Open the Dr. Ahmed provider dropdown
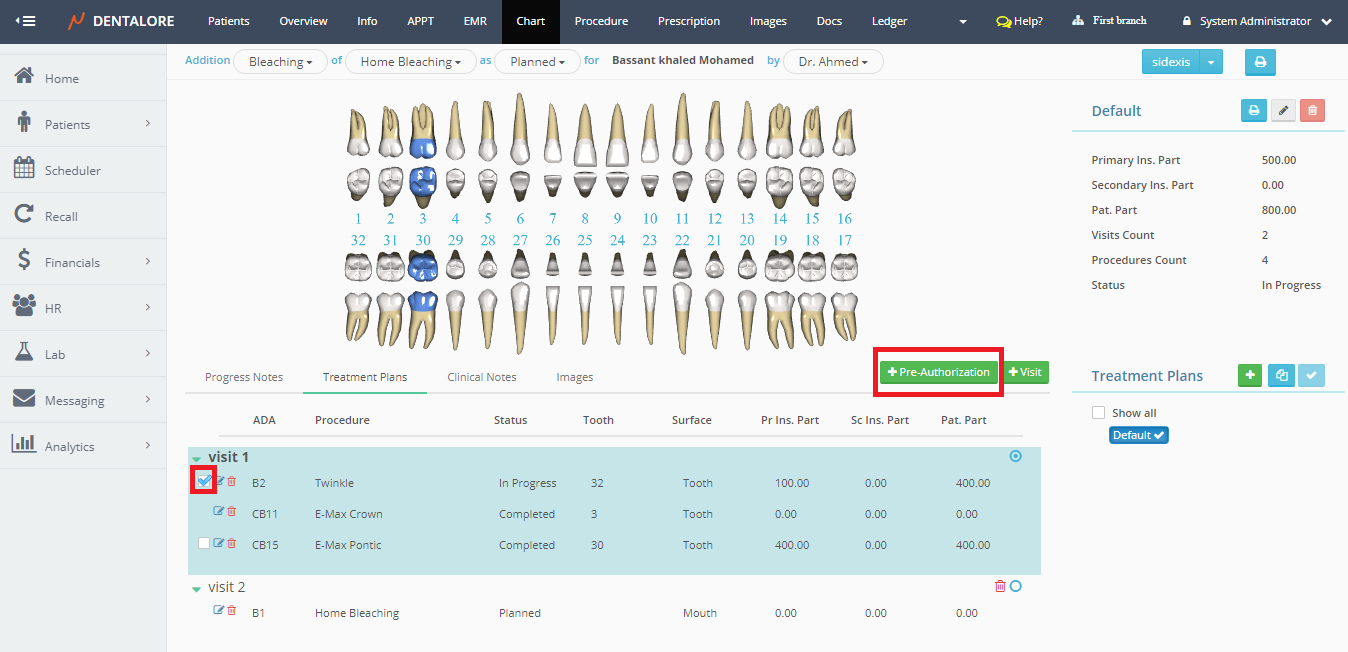1348x652 pixels. pos(833,62)
